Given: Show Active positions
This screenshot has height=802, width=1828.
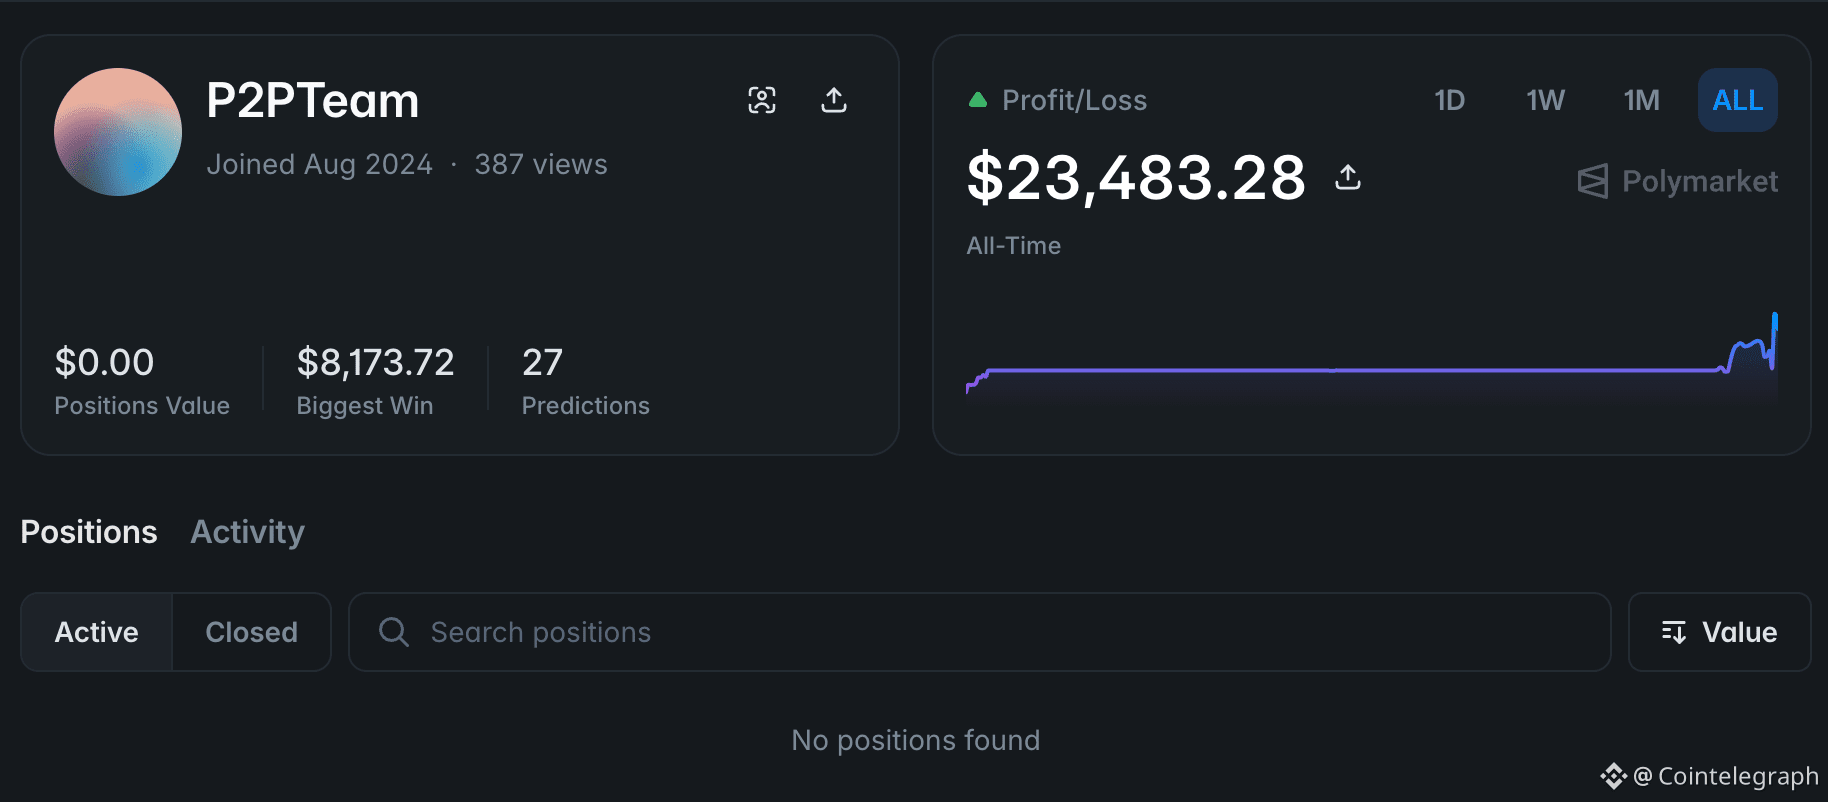Looking at the screenshot, I should (x=97, y=632).
